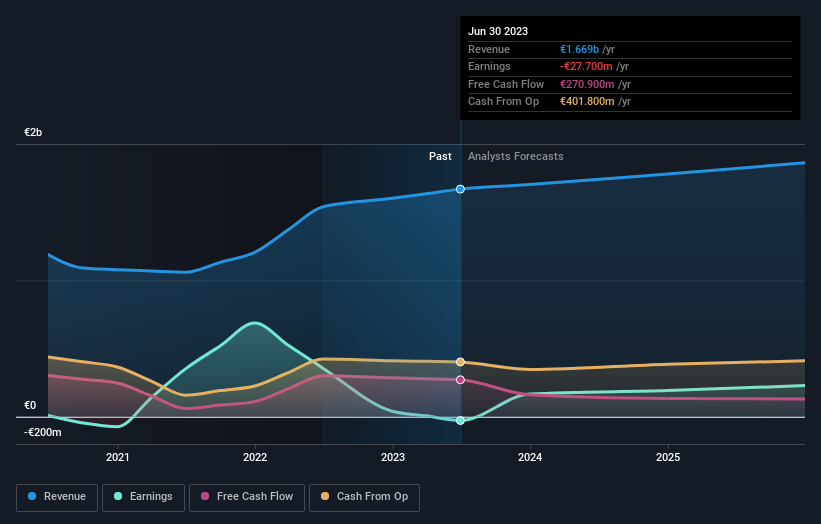Viewport: 821px width, 524px height.
Task: Click the €0 y-axis label
Action: pos(30,405)
